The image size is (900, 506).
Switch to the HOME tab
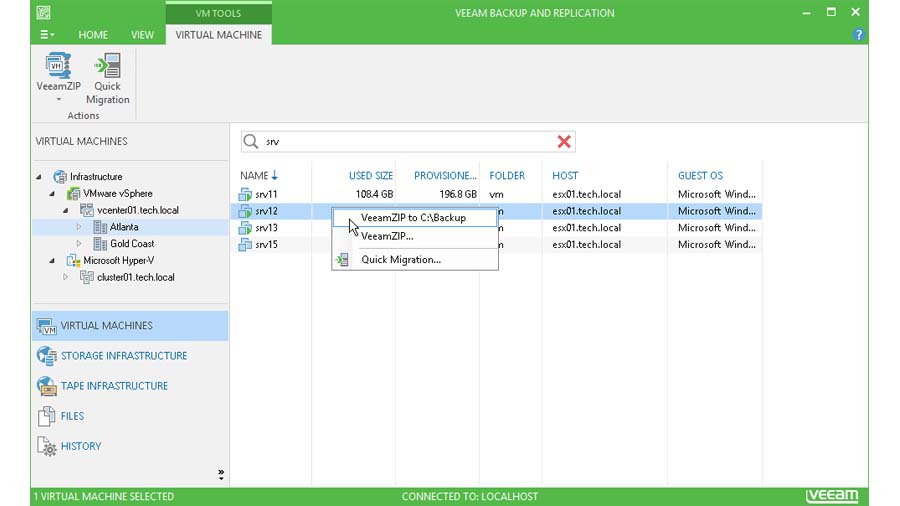[x=93, y=35]
